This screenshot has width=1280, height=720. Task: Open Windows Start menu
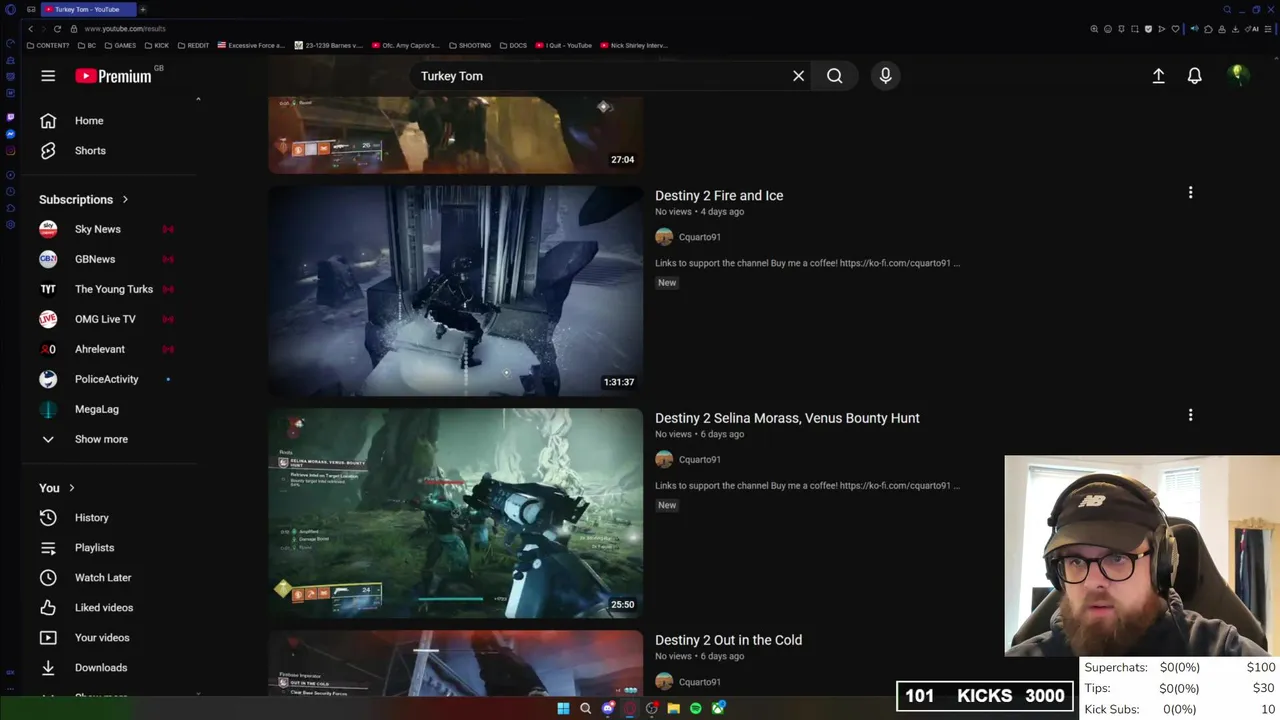tap(563, 708)
